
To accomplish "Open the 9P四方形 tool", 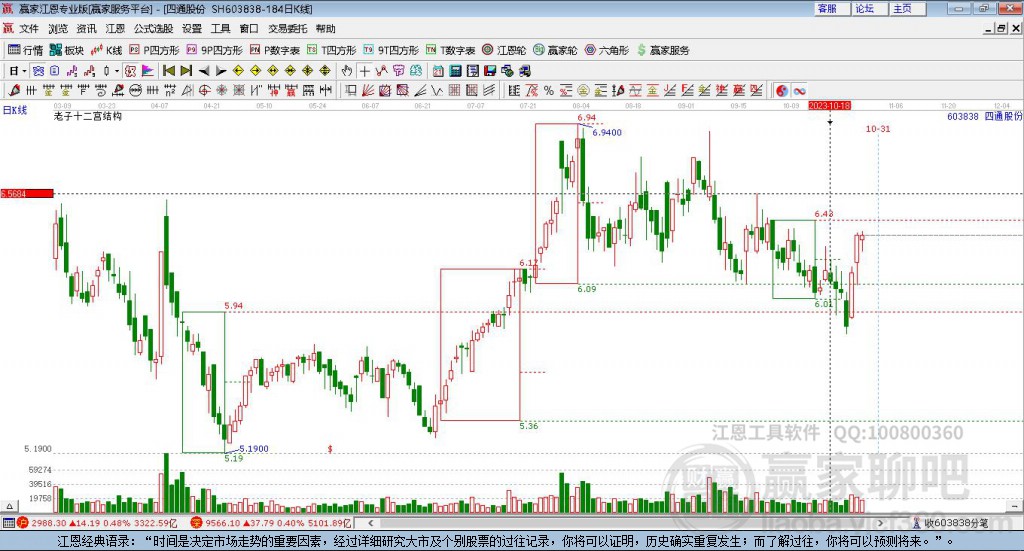I will click(x=214, y=50).
